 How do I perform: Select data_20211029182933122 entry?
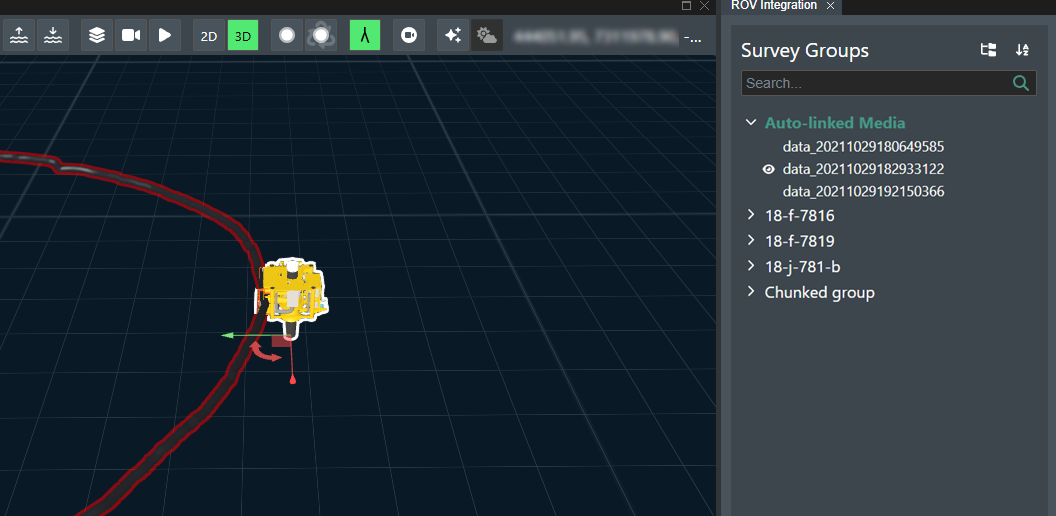click(863, 169)
